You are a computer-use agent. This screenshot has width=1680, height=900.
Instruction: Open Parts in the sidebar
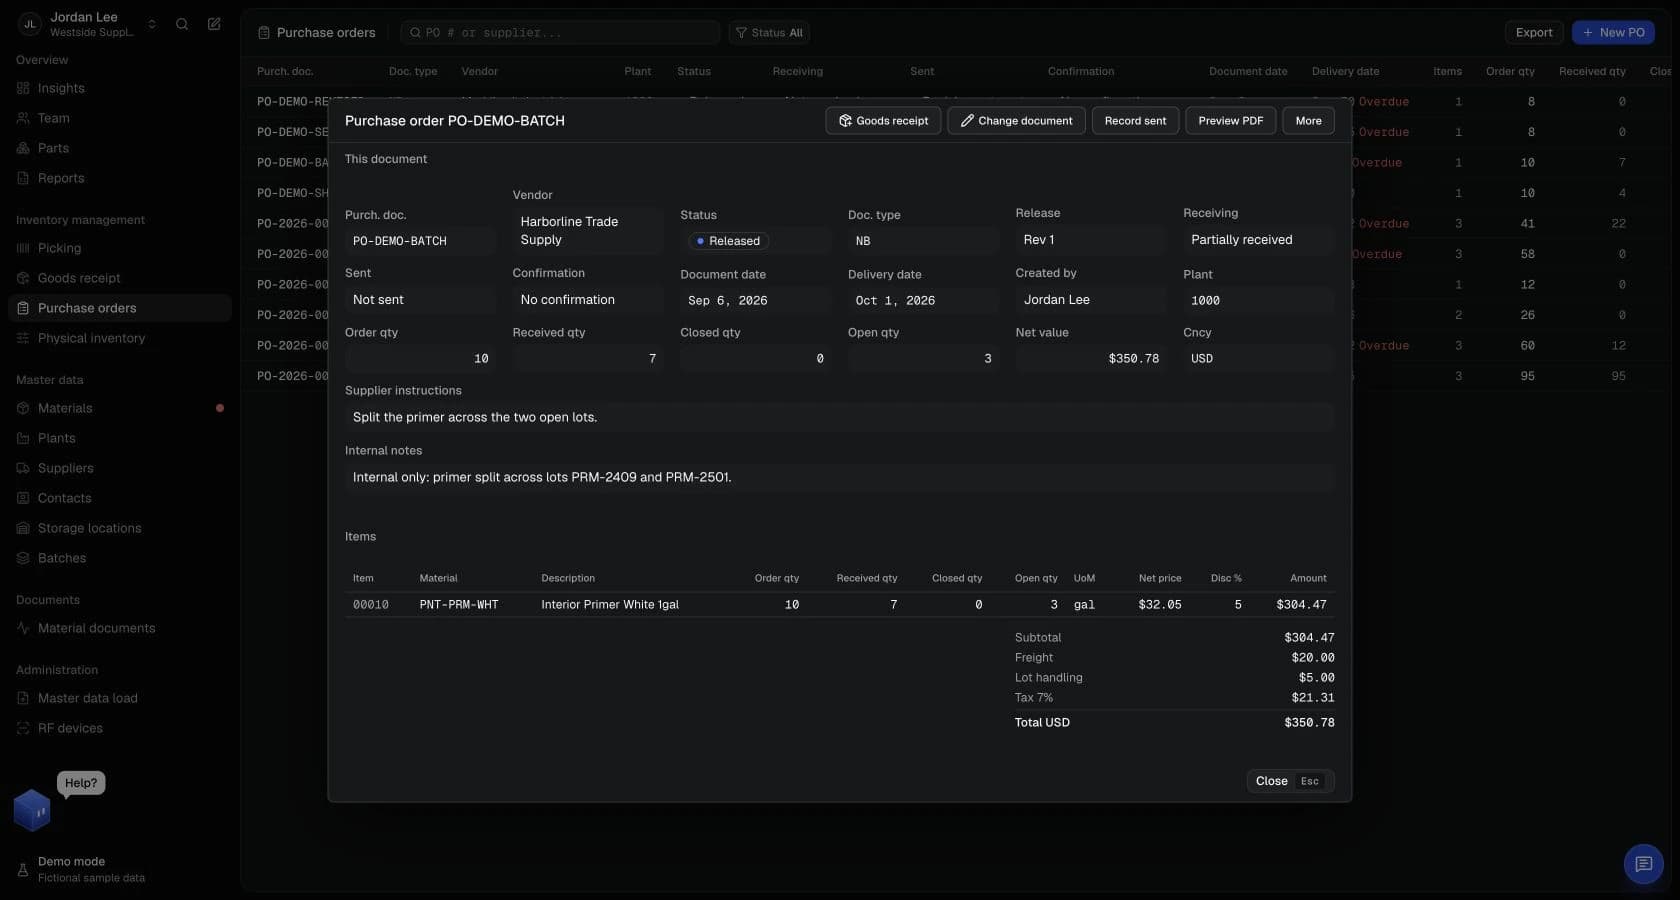tap(120, 148)
